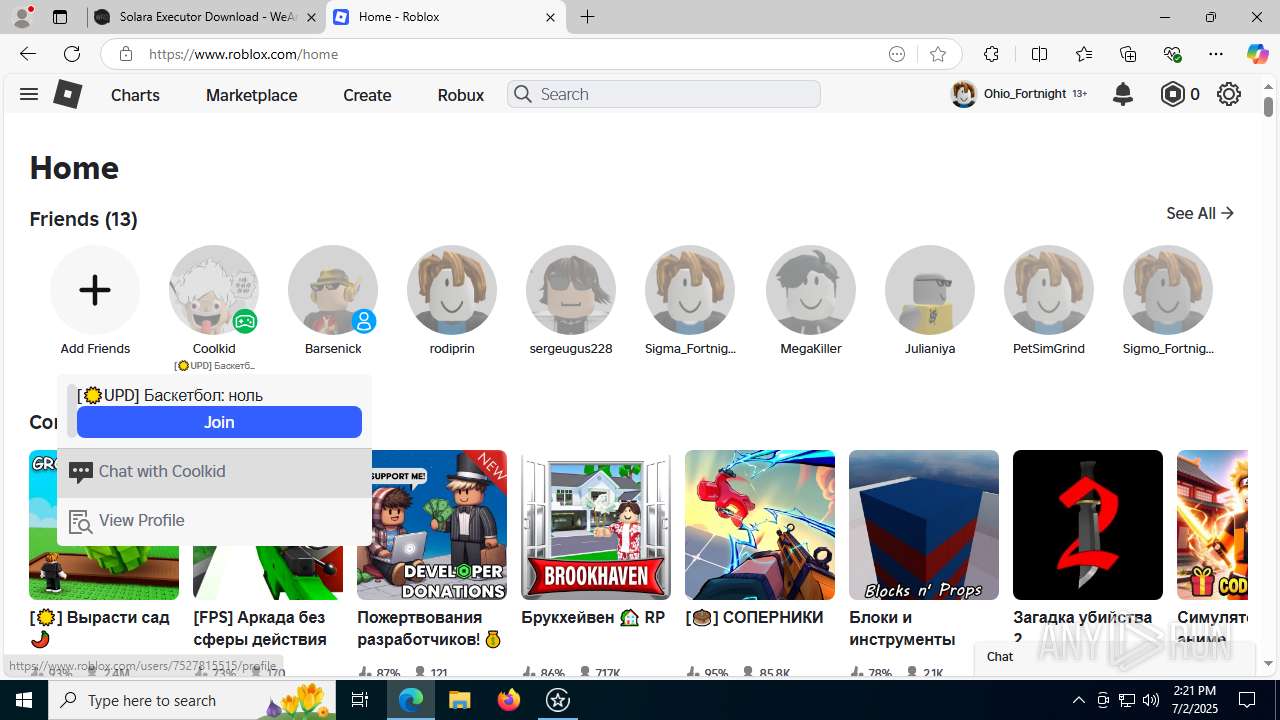Open Task View on taskbar
The width and height of the screenshot is (1280, 720).
pyautogui.click(x=360, y=700)
